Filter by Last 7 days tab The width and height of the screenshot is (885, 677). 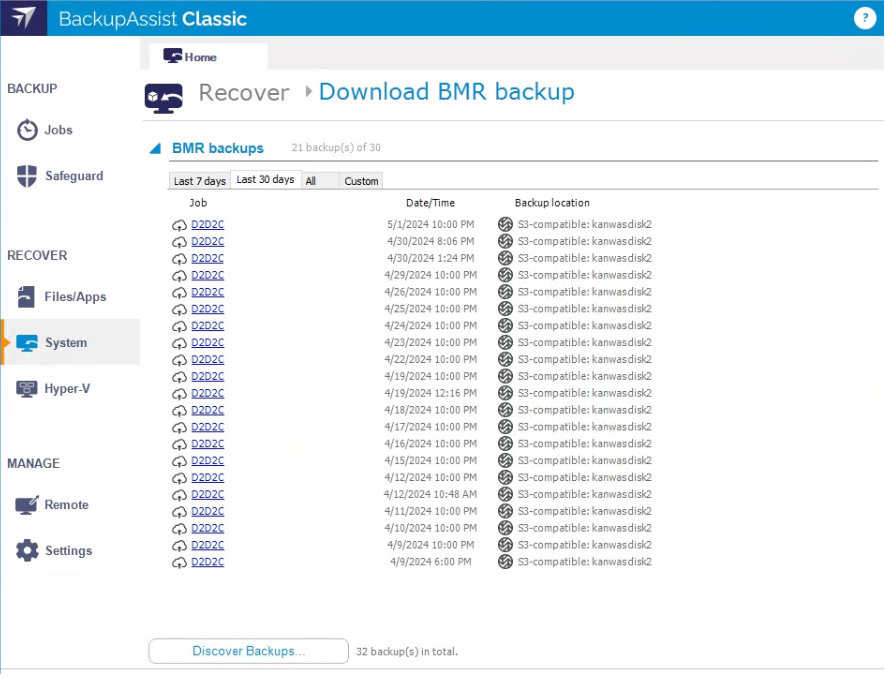tap(200, 181)
